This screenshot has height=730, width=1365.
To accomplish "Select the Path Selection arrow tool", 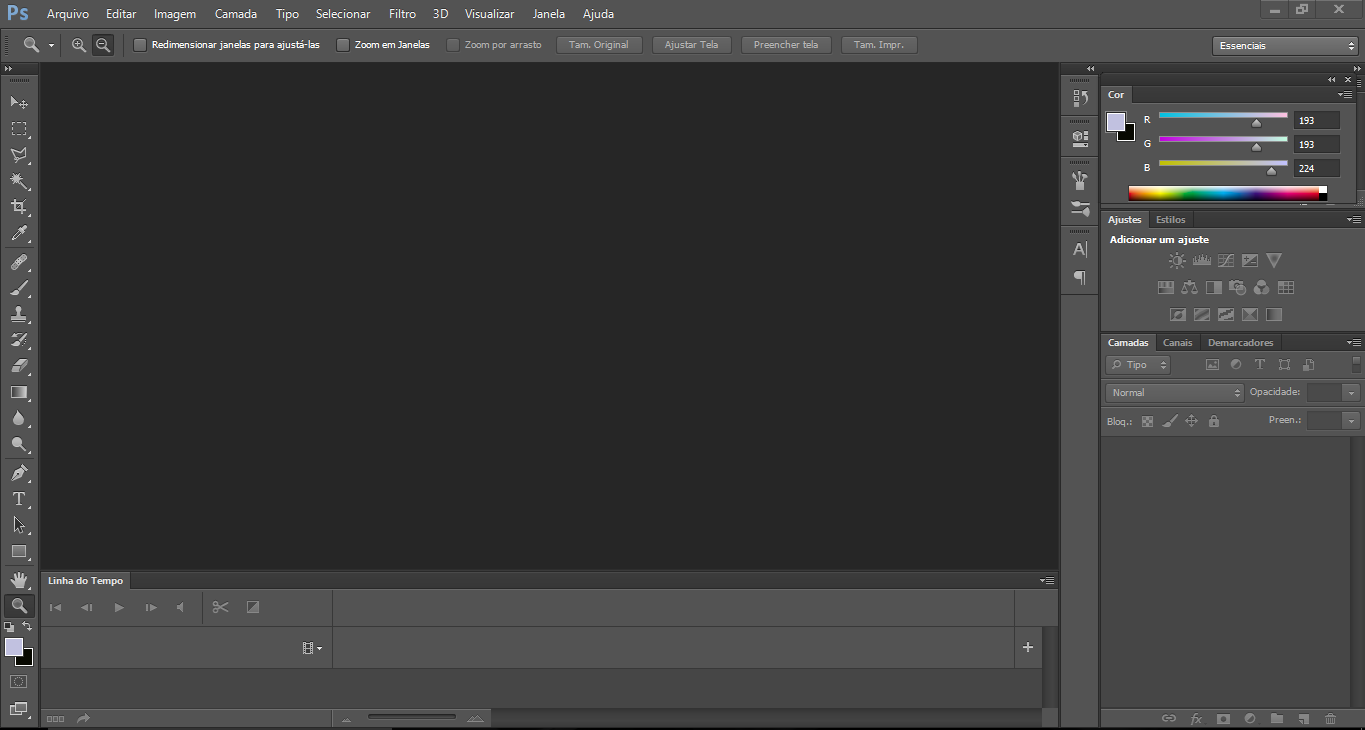I will [19, 524].
